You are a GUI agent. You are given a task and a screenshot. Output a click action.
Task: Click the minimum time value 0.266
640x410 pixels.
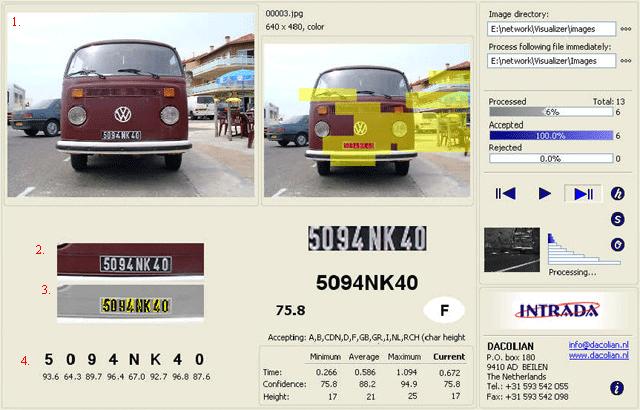pos(327,372)
